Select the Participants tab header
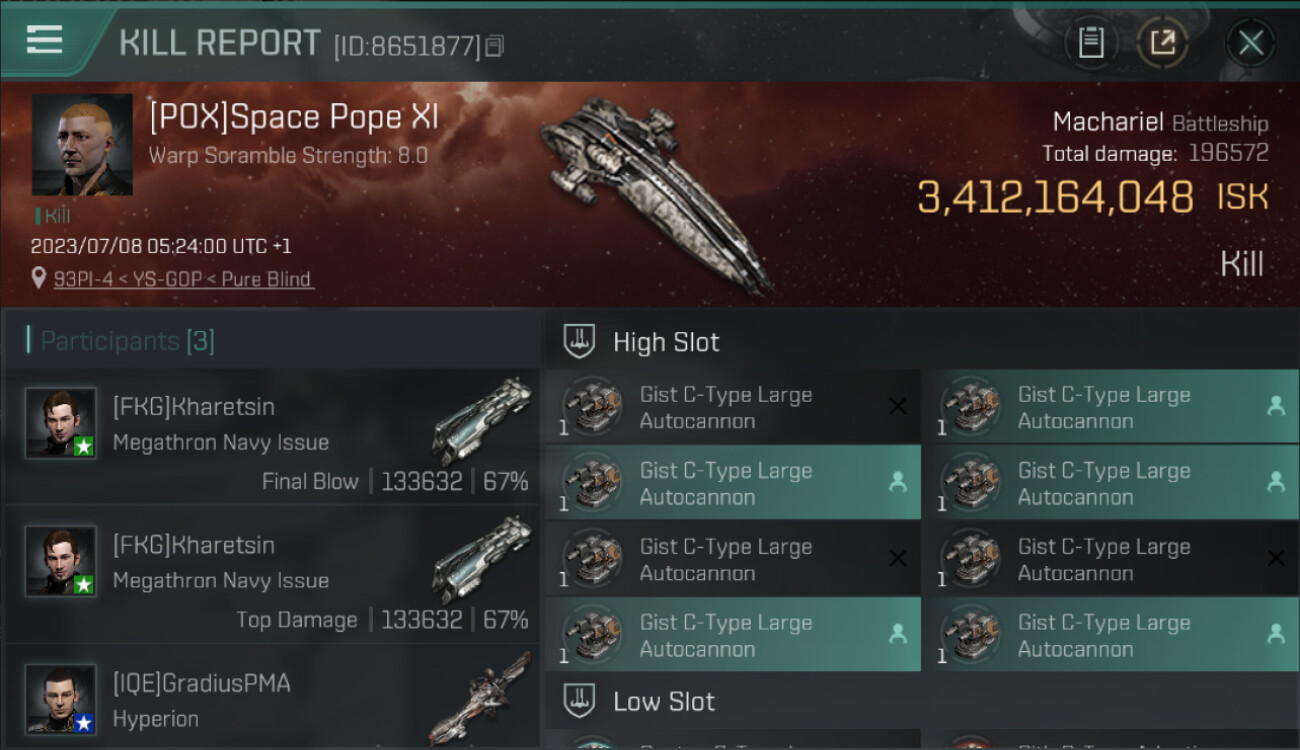The height and width of the screenshot is (750, 1300). [127, 341]
